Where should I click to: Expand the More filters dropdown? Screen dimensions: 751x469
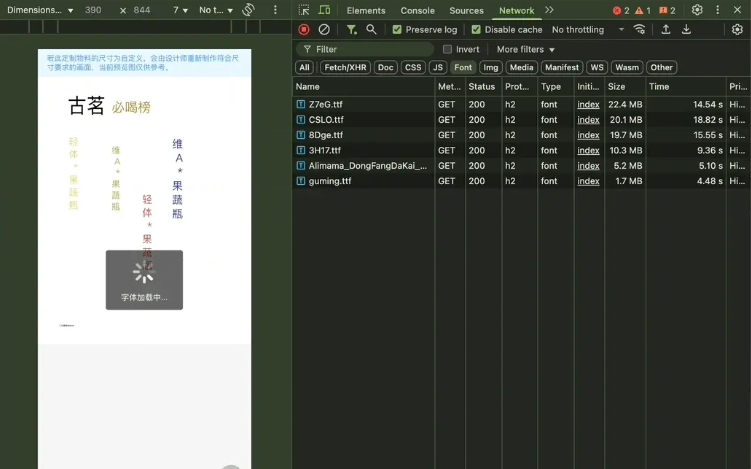[525, 49]
